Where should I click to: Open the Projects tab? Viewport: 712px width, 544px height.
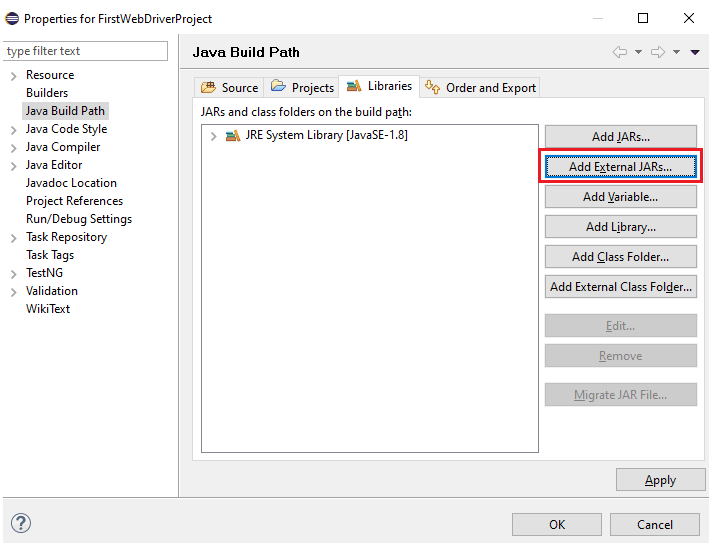tap(302, 88)
